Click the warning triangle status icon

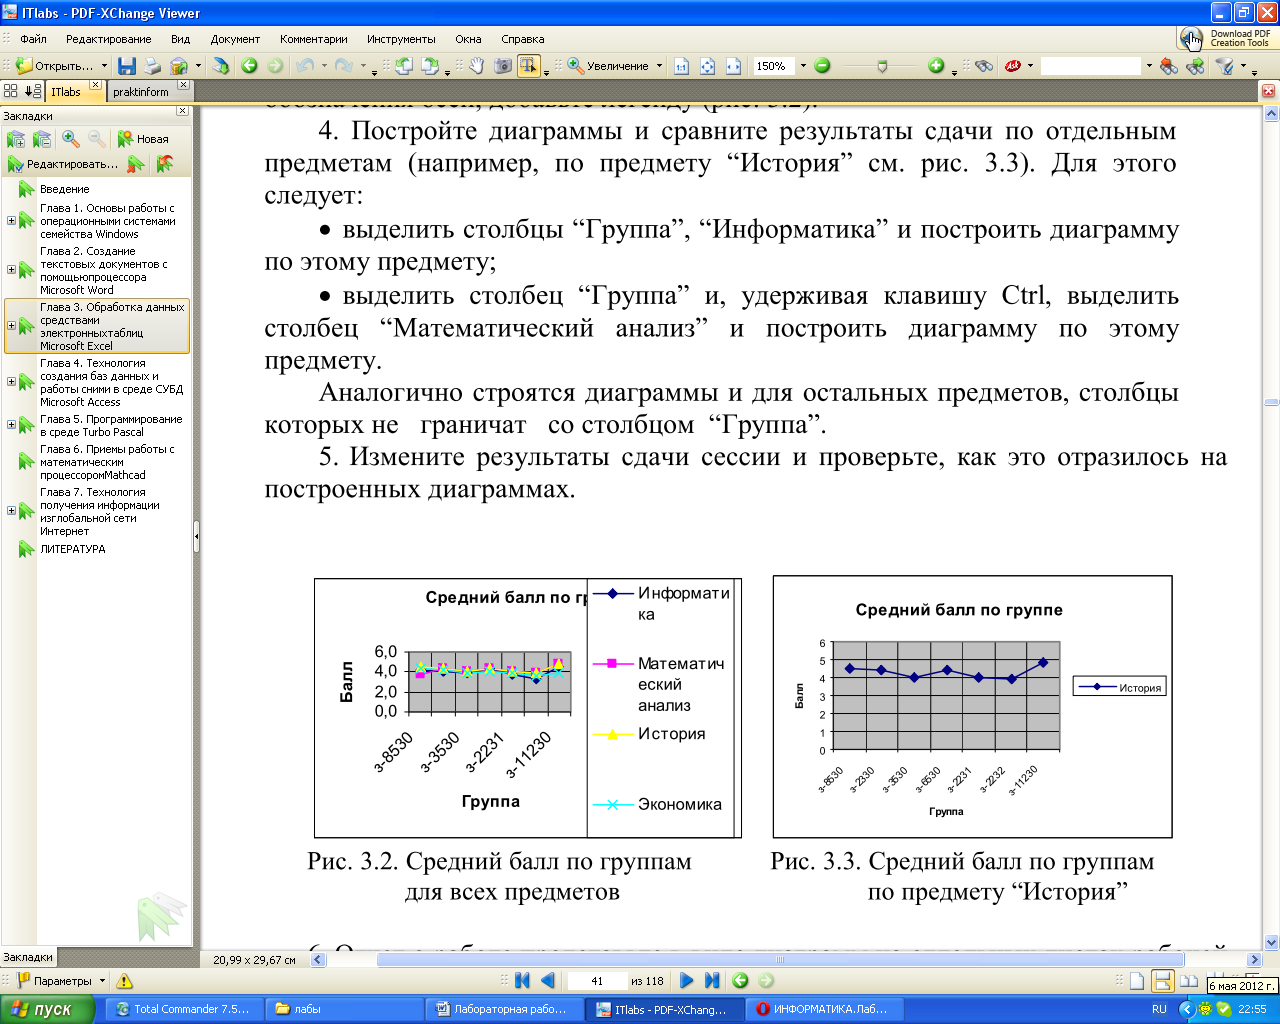tap(124, 981)
